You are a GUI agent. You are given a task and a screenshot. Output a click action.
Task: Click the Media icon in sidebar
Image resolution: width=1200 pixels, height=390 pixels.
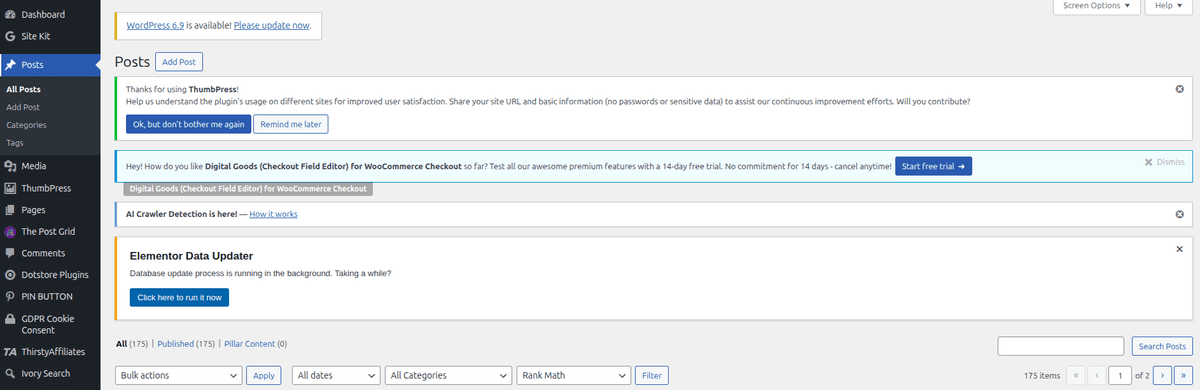(10, 166)
